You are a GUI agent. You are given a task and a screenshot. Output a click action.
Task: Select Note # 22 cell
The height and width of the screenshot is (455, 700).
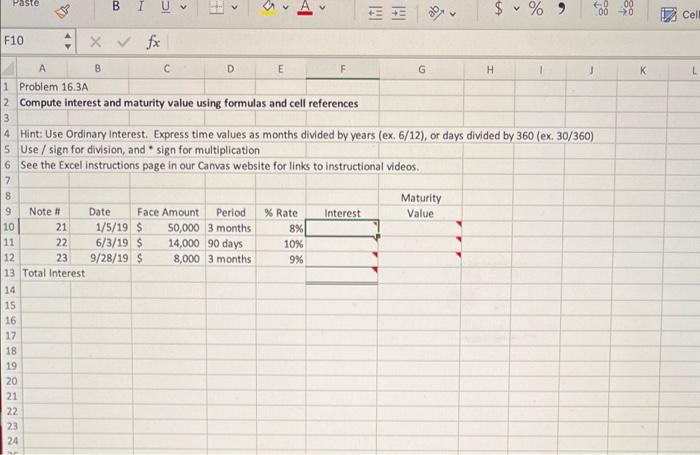pos(44,242)
